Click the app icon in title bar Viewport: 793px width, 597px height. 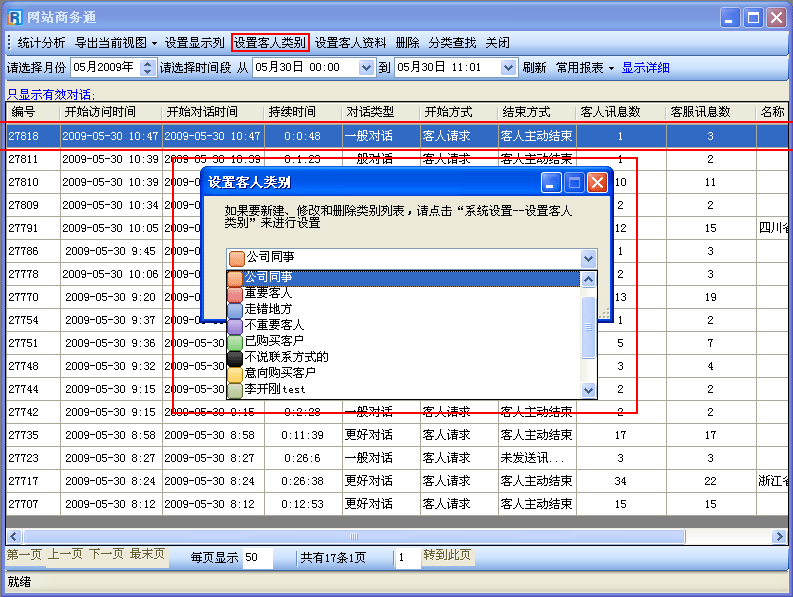tap(15, 17)
